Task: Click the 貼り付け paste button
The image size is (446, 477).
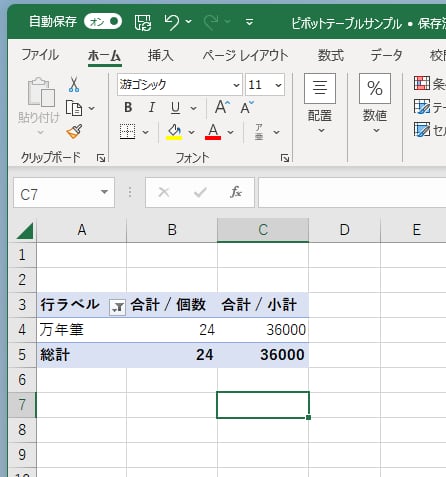Action: [x=40, y=105]
